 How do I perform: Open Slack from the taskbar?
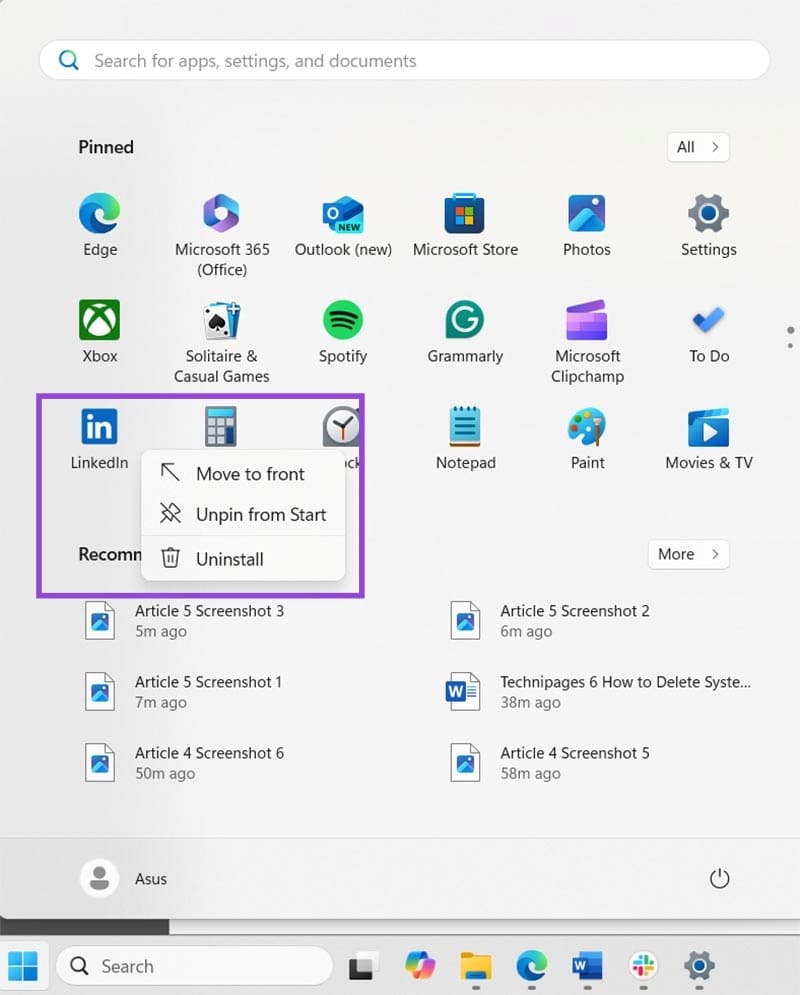[x=643, y=966]
